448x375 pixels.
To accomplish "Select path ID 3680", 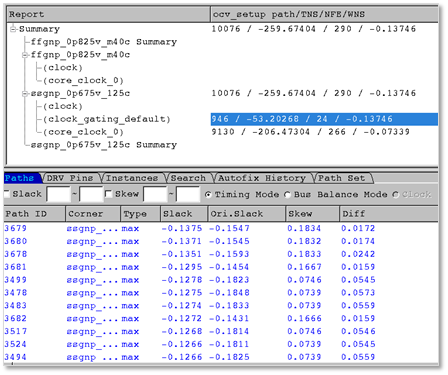I will tap(15, 241).
